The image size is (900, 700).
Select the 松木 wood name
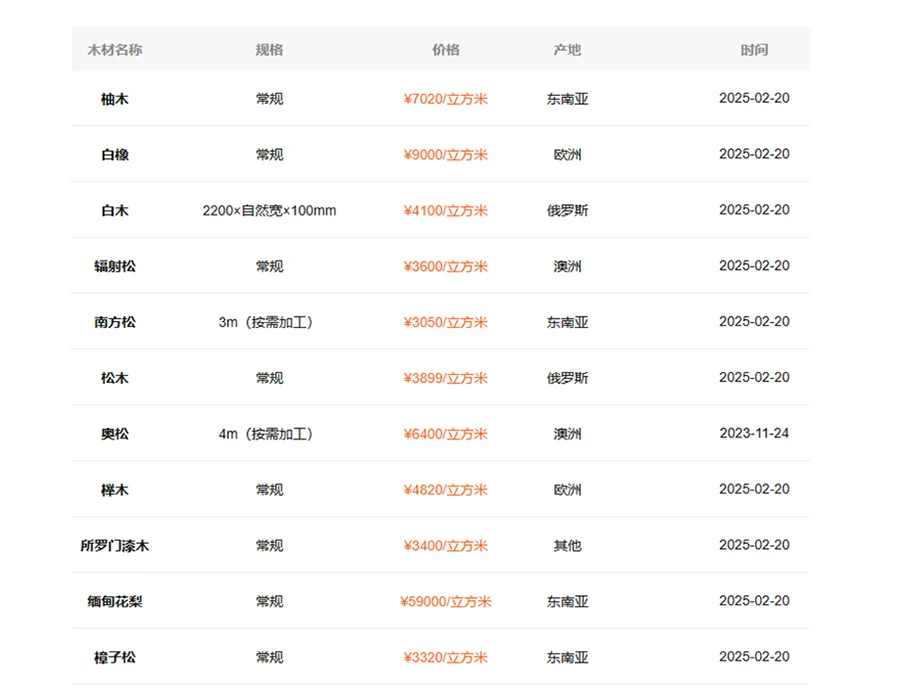115,378
